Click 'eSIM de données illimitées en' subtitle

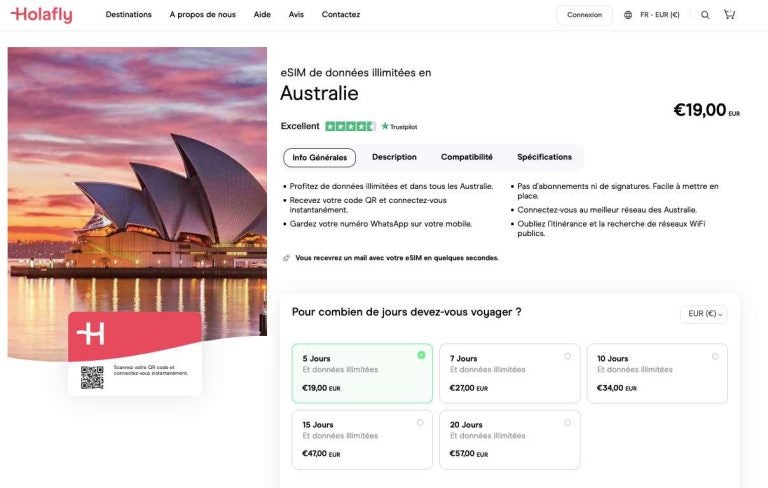(356, 73)
